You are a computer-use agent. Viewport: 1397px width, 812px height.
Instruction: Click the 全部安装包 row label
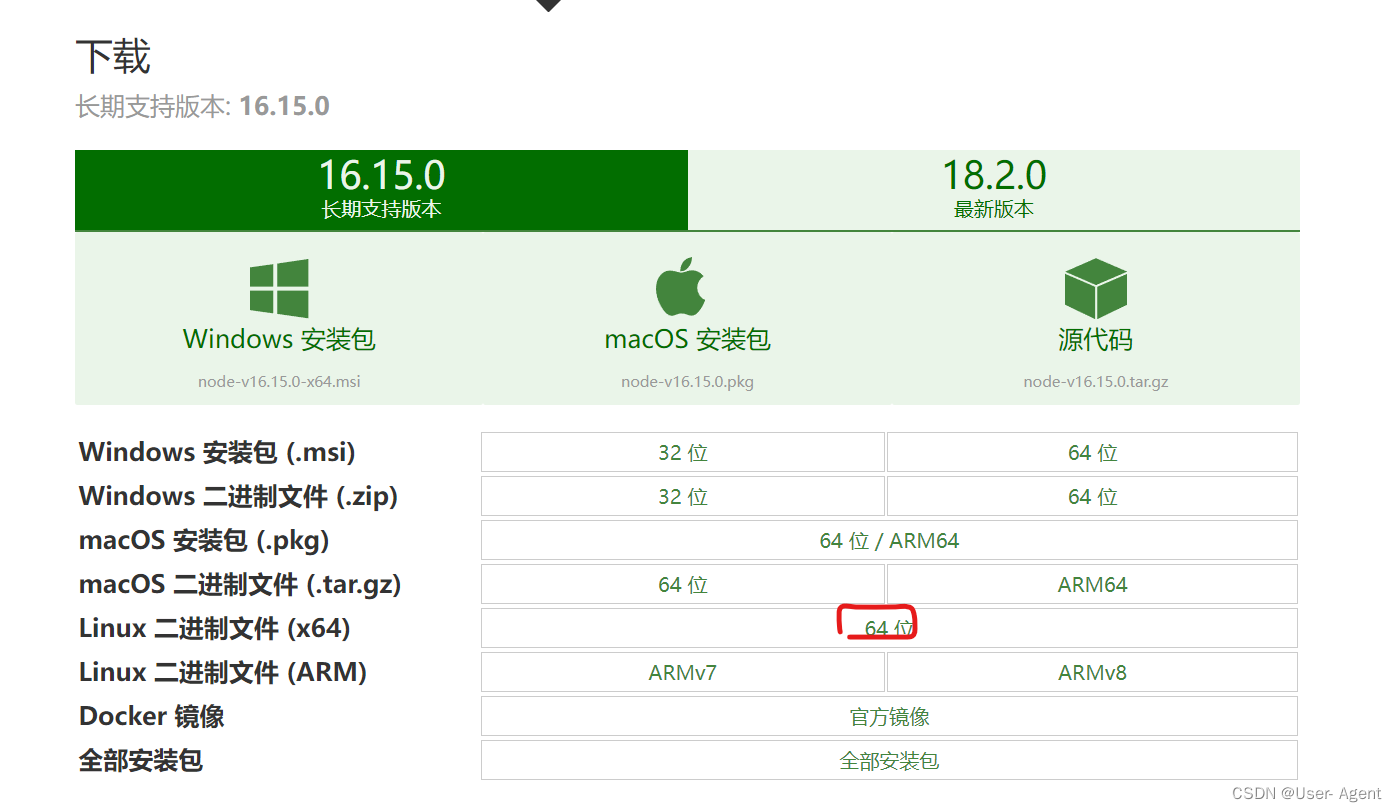pos(141,760)
